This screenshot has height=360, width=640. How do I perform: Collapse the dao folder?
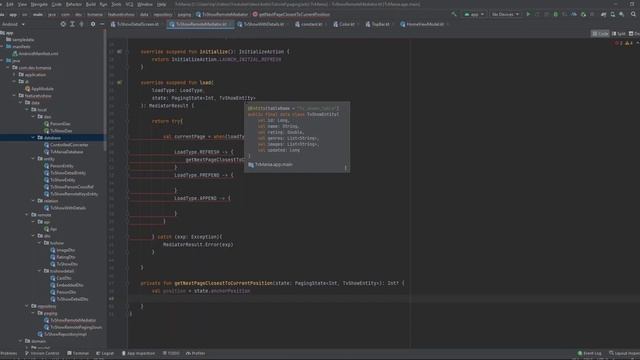(33, 117)
